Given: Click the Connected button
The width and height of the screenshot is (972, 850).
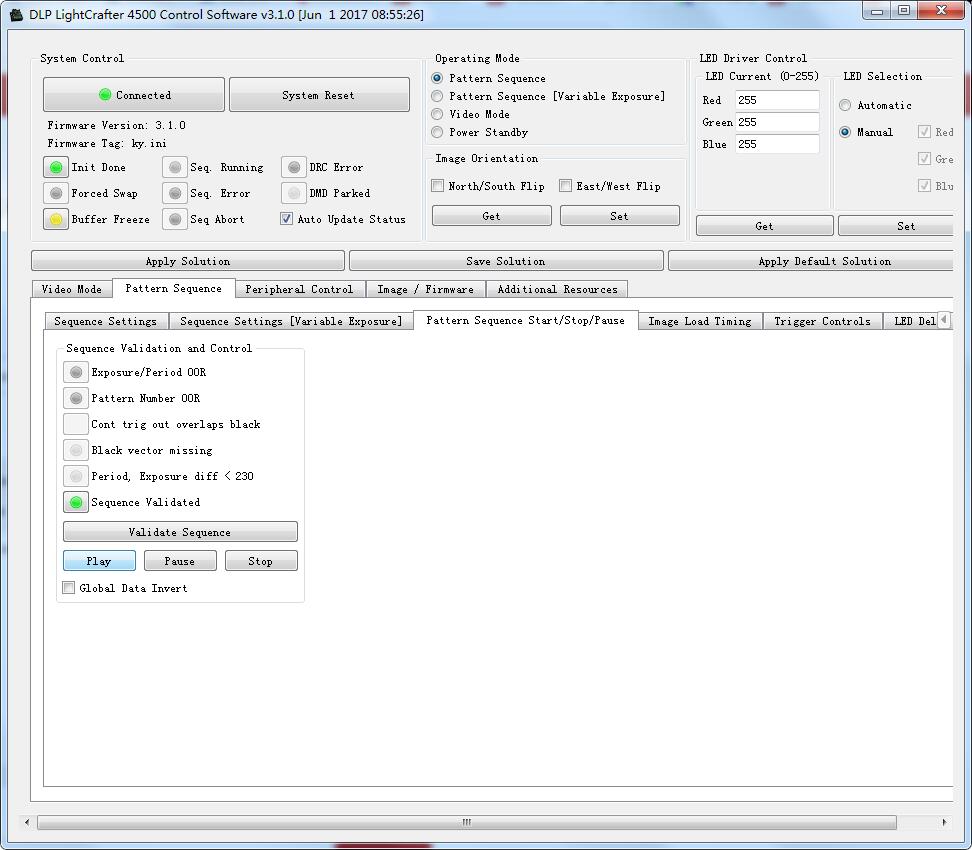Looking at the screenshot, I should [134, 95].
